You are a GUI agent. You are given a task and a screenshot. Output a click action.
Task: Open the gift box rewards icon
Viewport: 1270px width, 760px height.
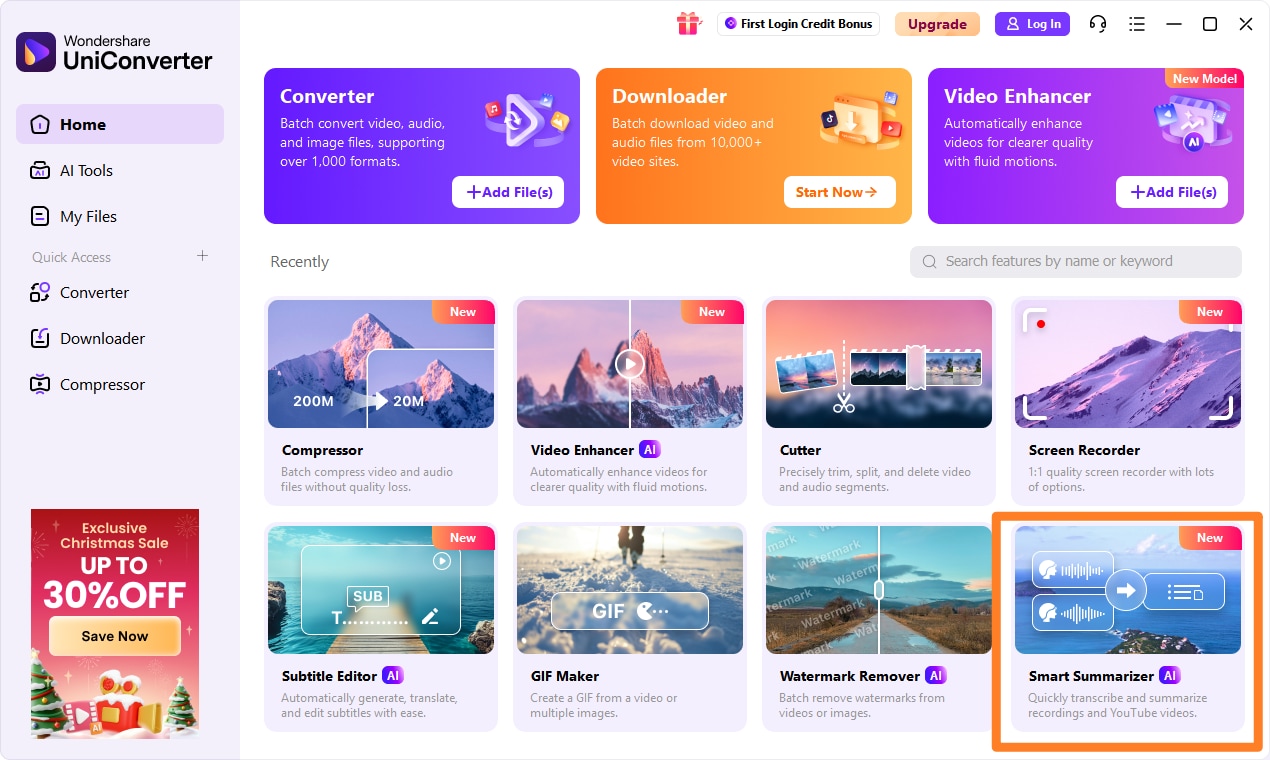689,24
